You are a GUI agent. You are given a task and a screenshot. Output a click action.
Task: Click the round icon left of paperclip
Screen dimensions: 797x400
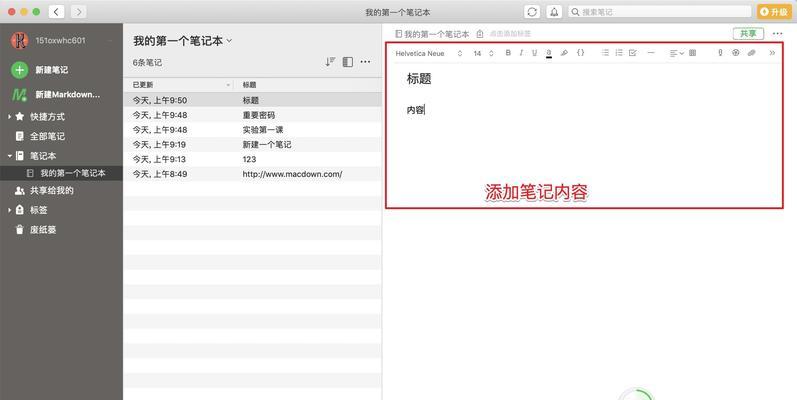tap(735, 53)
